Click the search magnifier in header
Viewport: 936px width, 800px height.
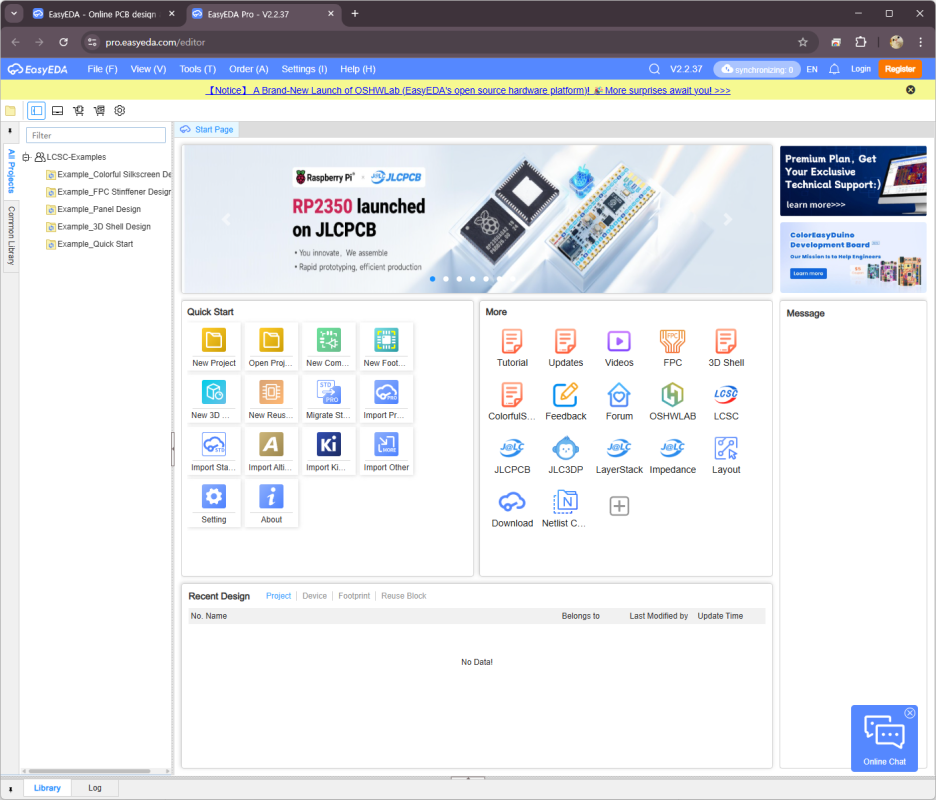point(654,69)
